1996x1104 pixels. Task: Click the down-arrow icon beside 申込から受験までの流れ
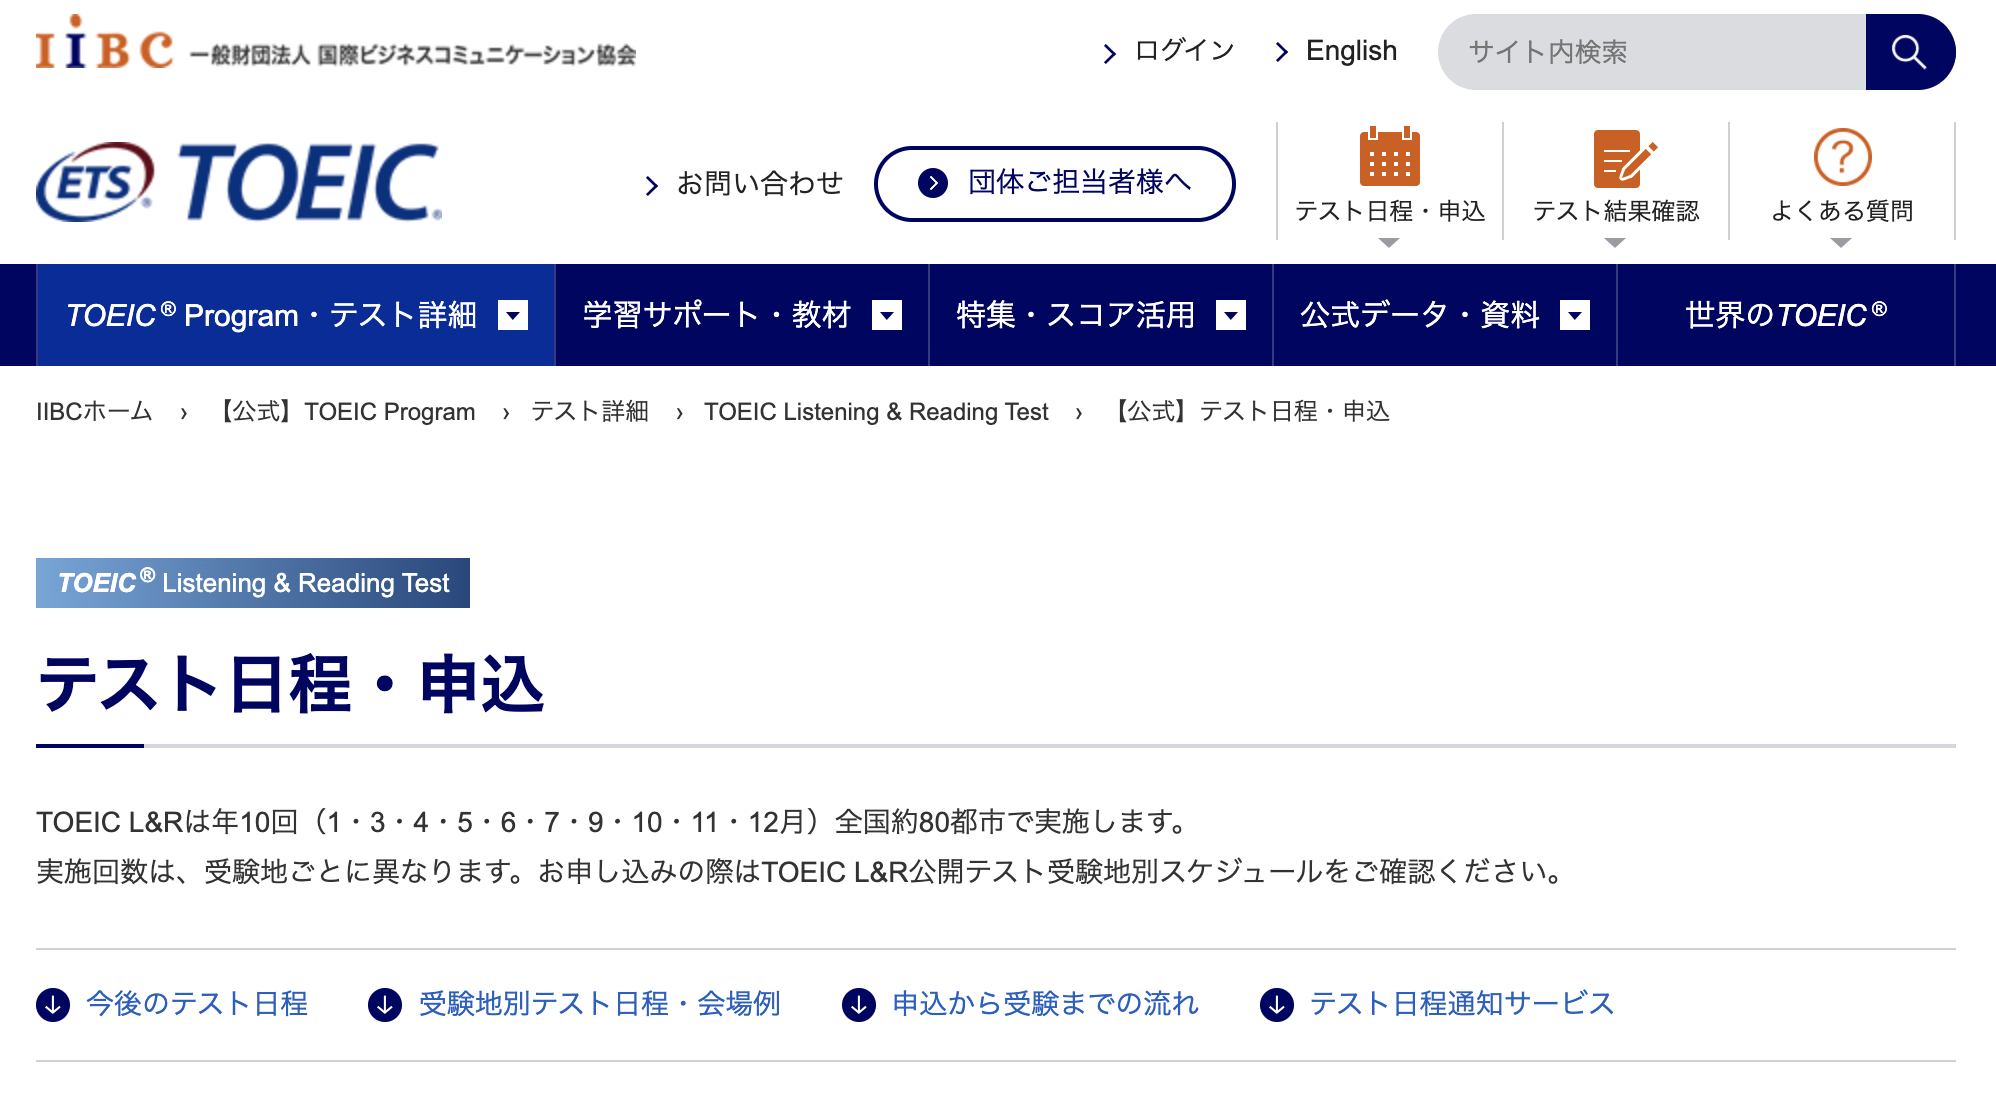pyautogui.click(x=859, y=1004)
